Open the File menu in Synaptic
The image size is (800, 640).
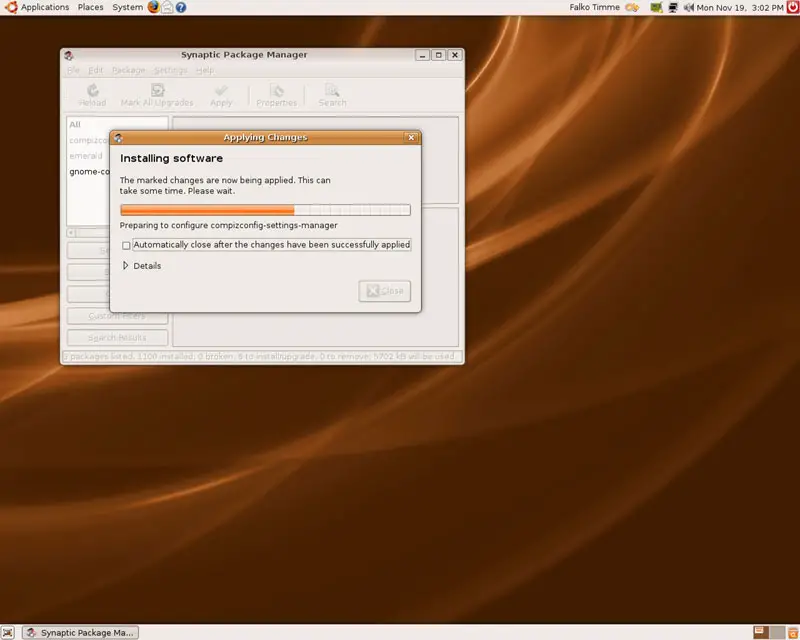[x=73, y=70]
